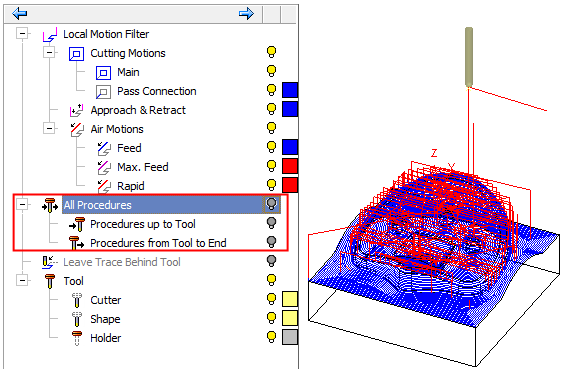The image size is (563, 369).
Task: Click the right blue arrow button
Action: pyautogui.click(x=246, y=14)
